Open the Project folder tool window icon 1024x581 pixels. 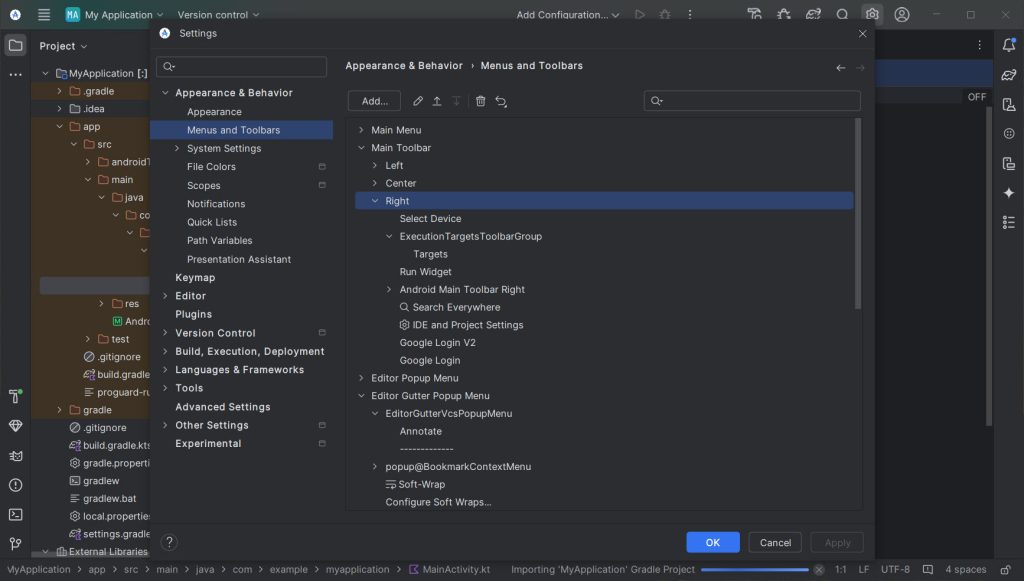pos(16,45)
